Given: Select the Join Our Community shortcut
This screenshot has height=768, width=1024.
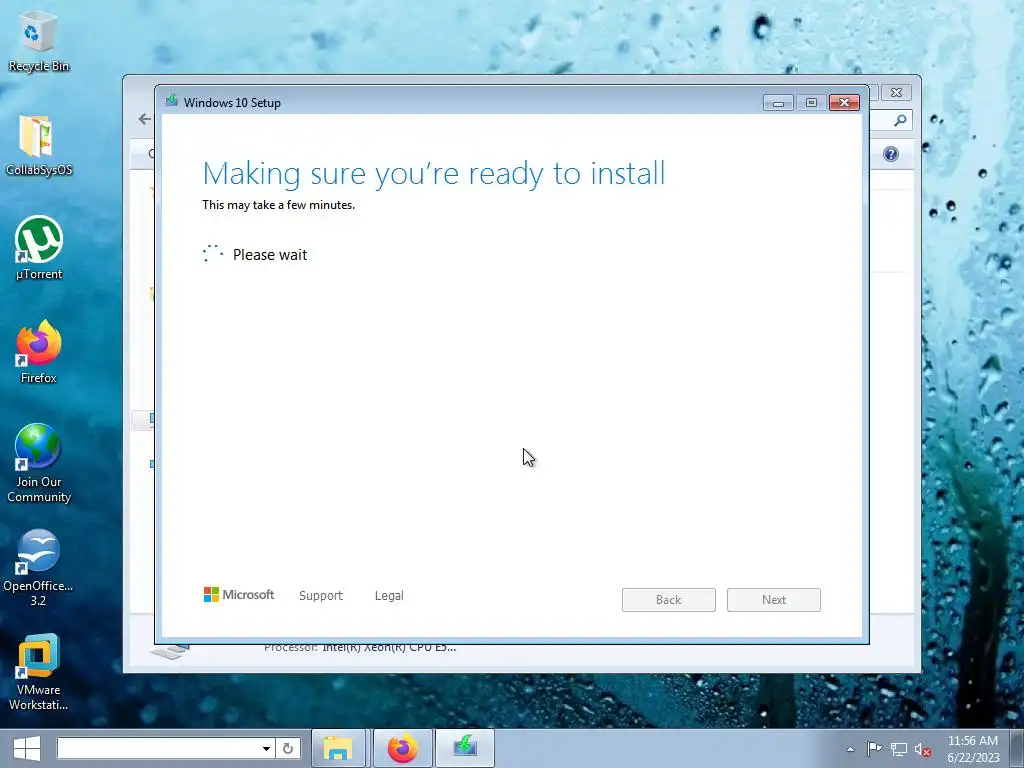Looking at the screenshot, I should click(39, 463).
